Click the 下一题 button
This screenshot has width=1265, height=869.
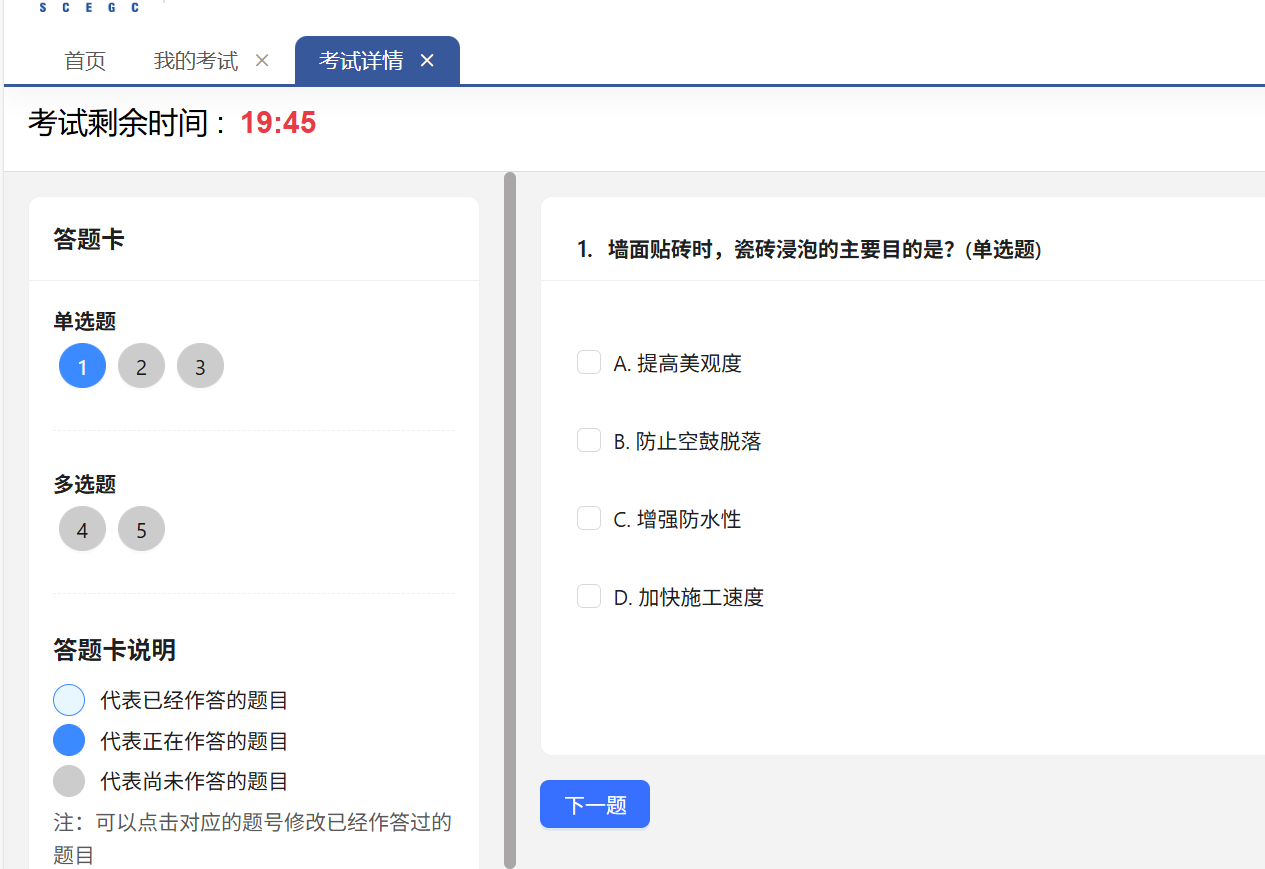click(595, 805)
